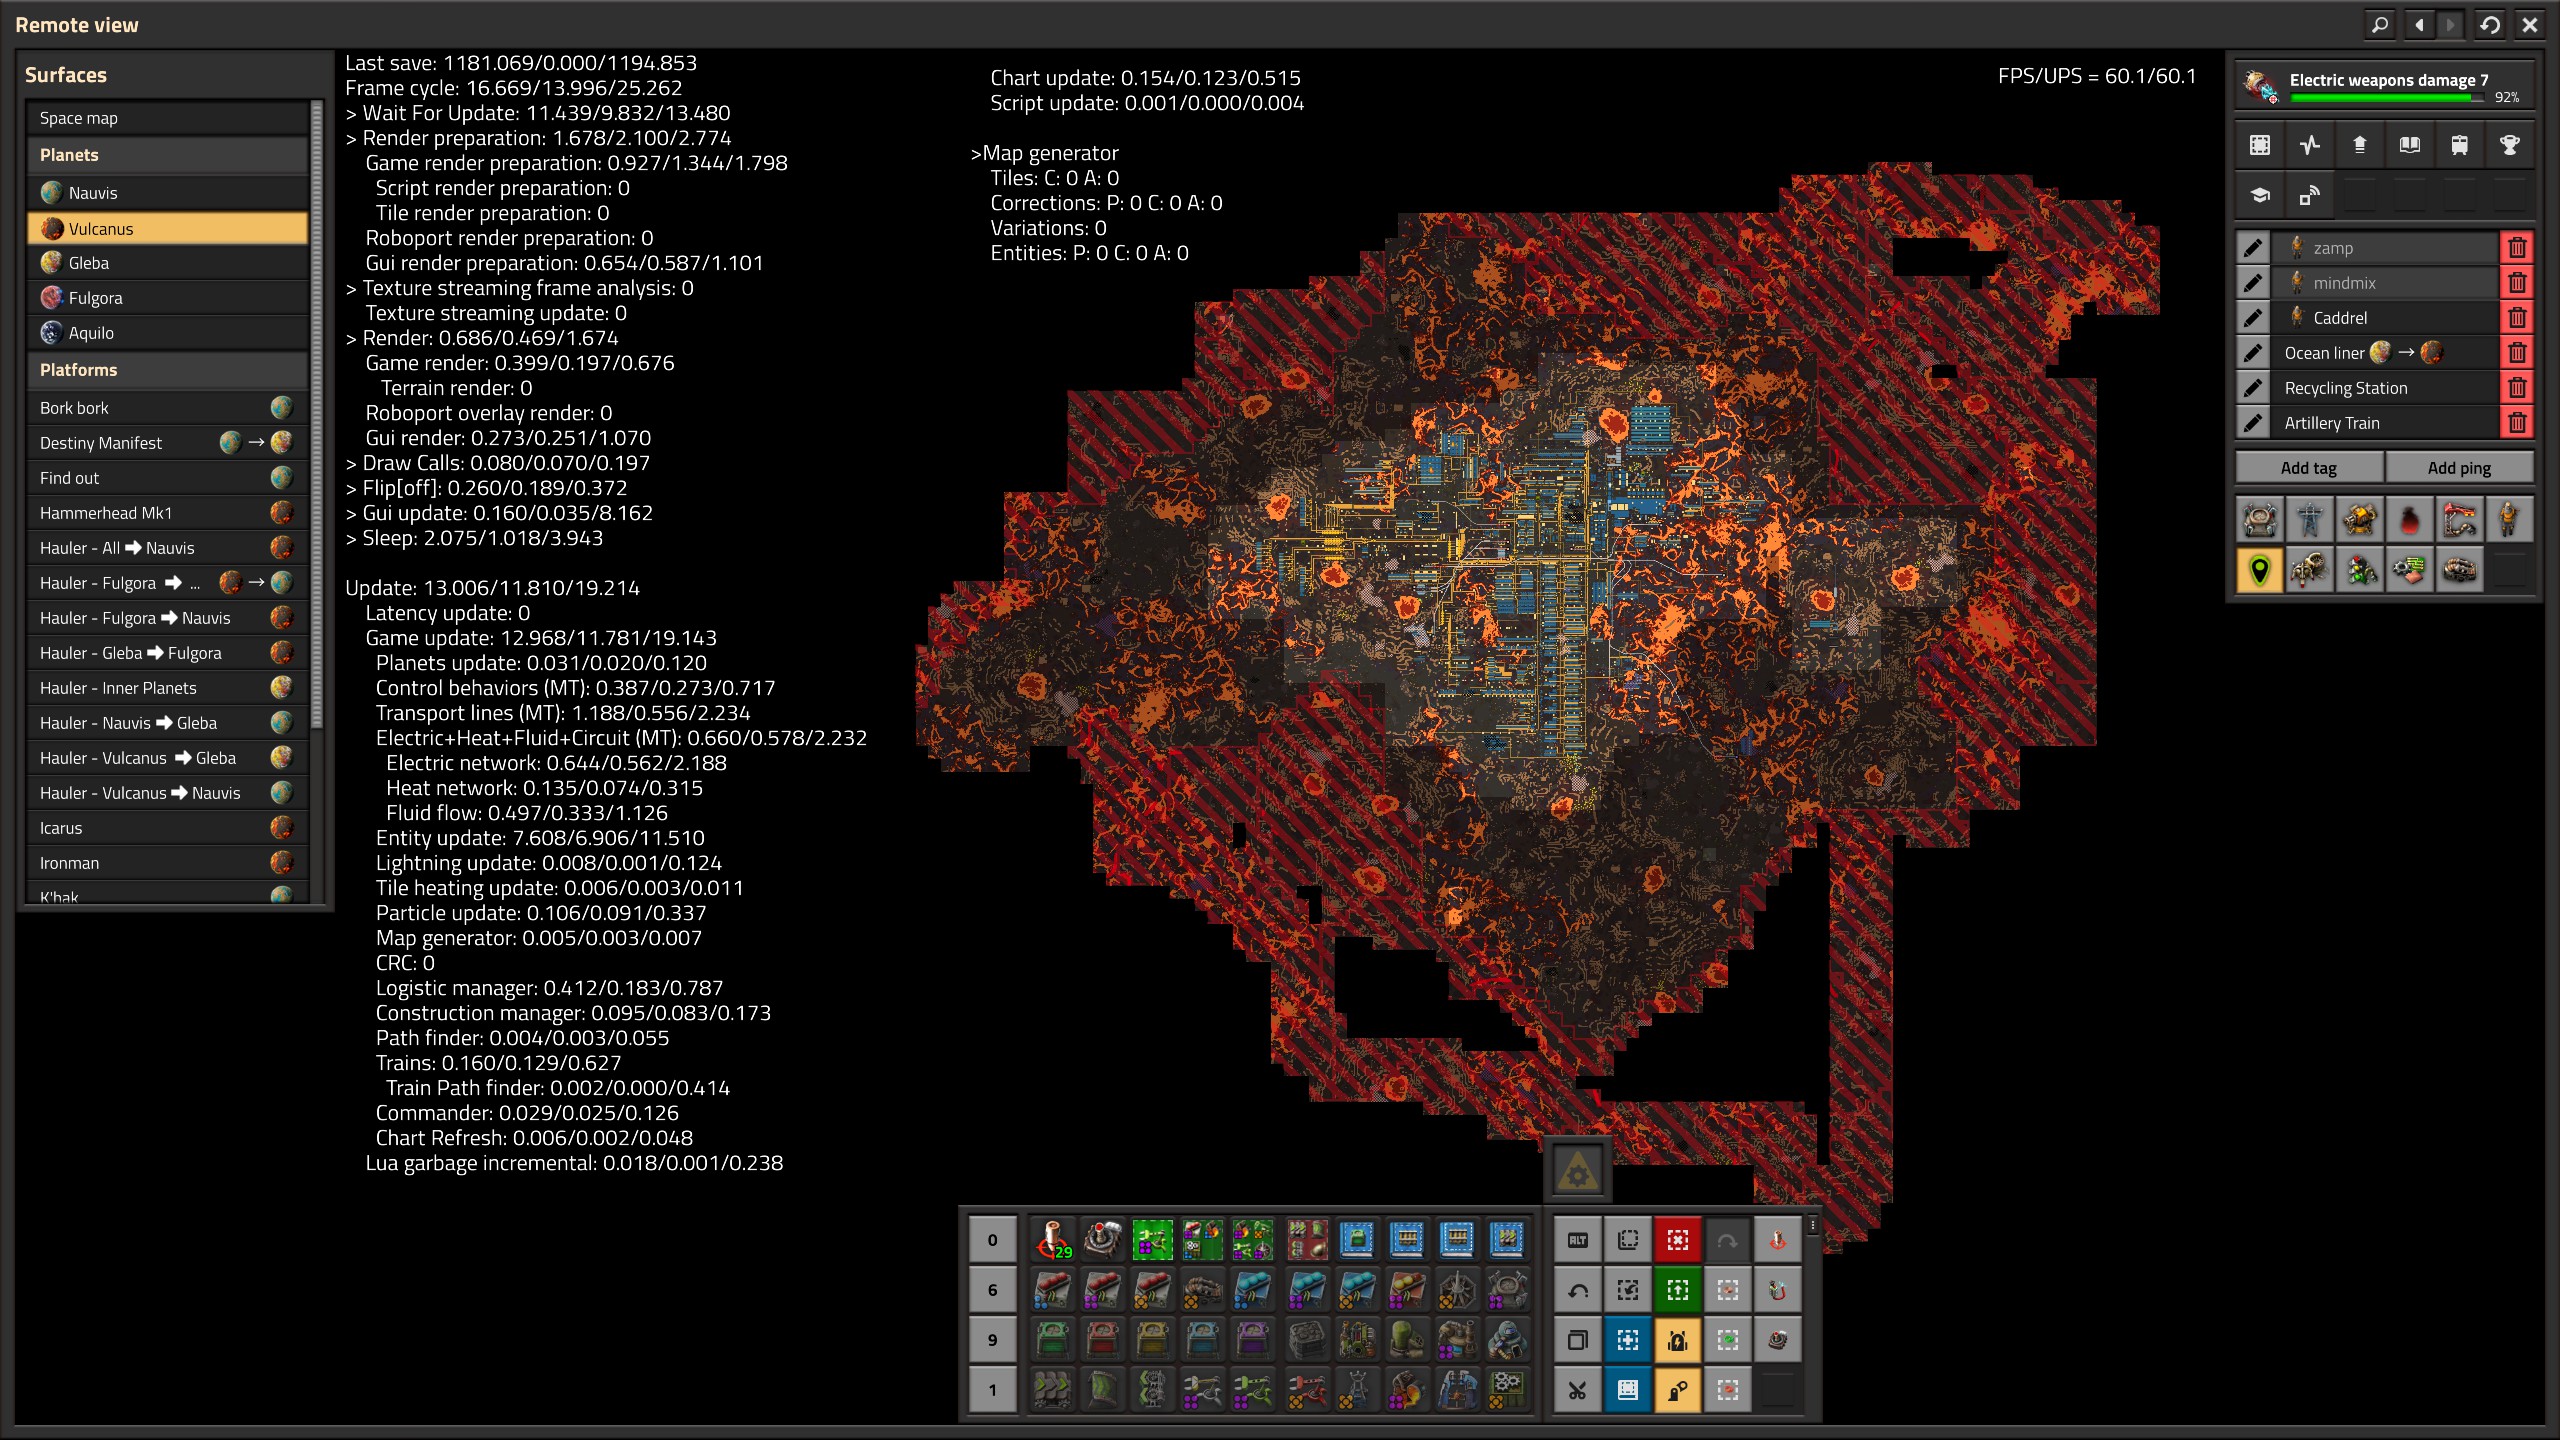Open the production statistics pulse icon

tap(2309, 145)
